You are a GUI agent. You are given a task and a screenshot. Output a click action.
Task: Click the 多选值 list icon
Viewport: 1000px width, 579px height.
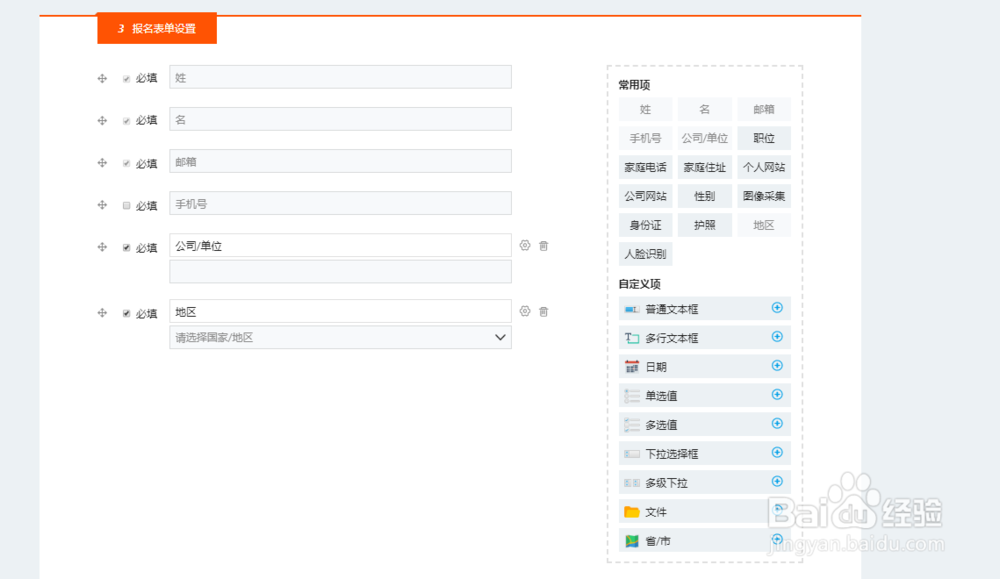pos(631,425)
